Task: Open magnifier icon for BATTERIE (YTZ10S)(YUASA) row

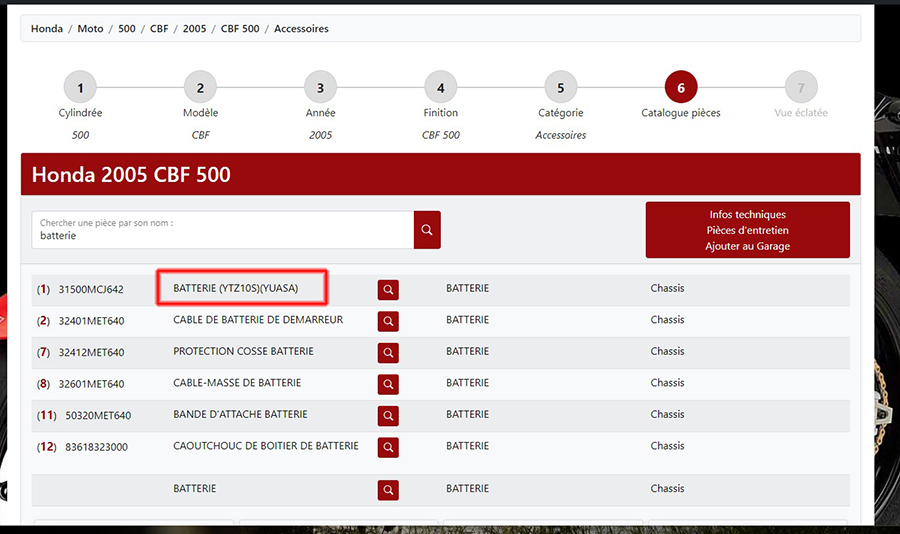Action: pos(388,290)
